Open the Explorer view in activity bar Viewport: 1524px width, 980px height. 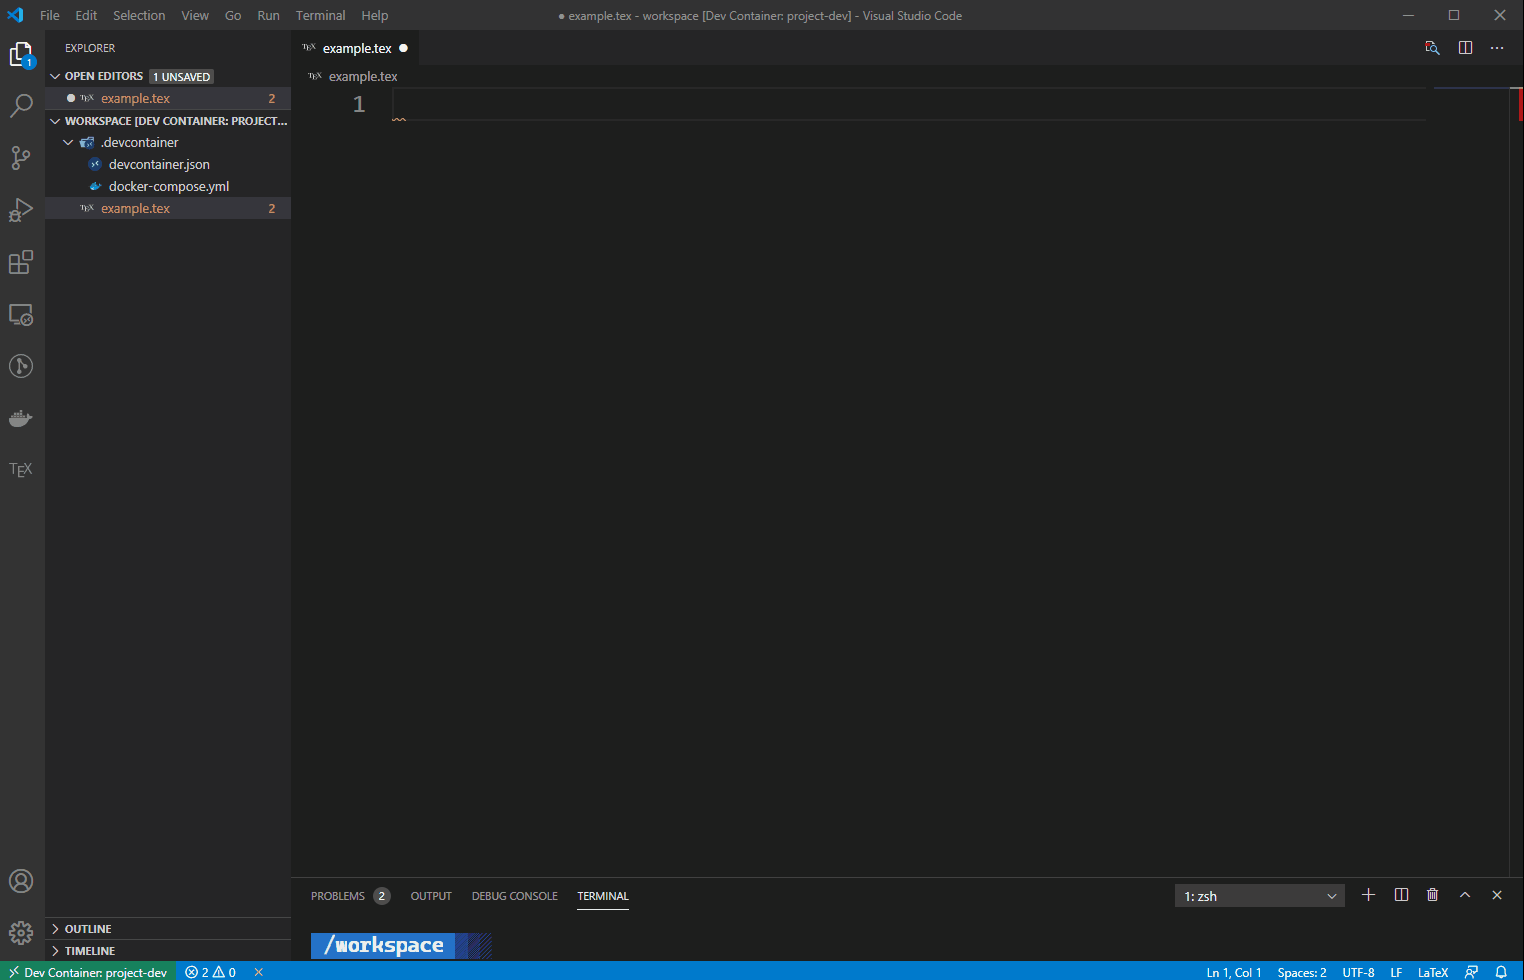[x=21, y=55]
